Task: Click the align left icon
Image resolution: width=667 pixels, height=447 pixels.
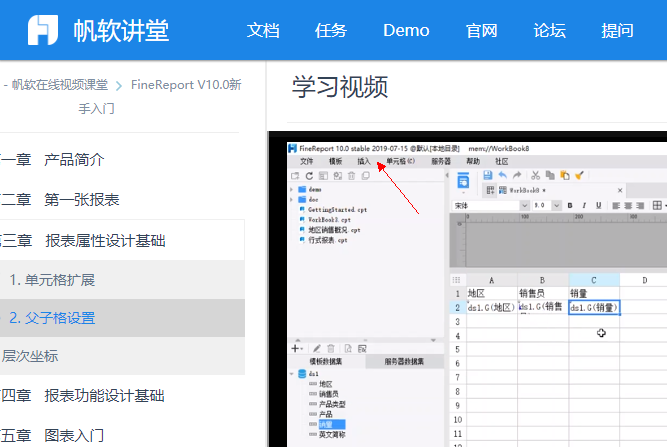Action: (616, 205)
